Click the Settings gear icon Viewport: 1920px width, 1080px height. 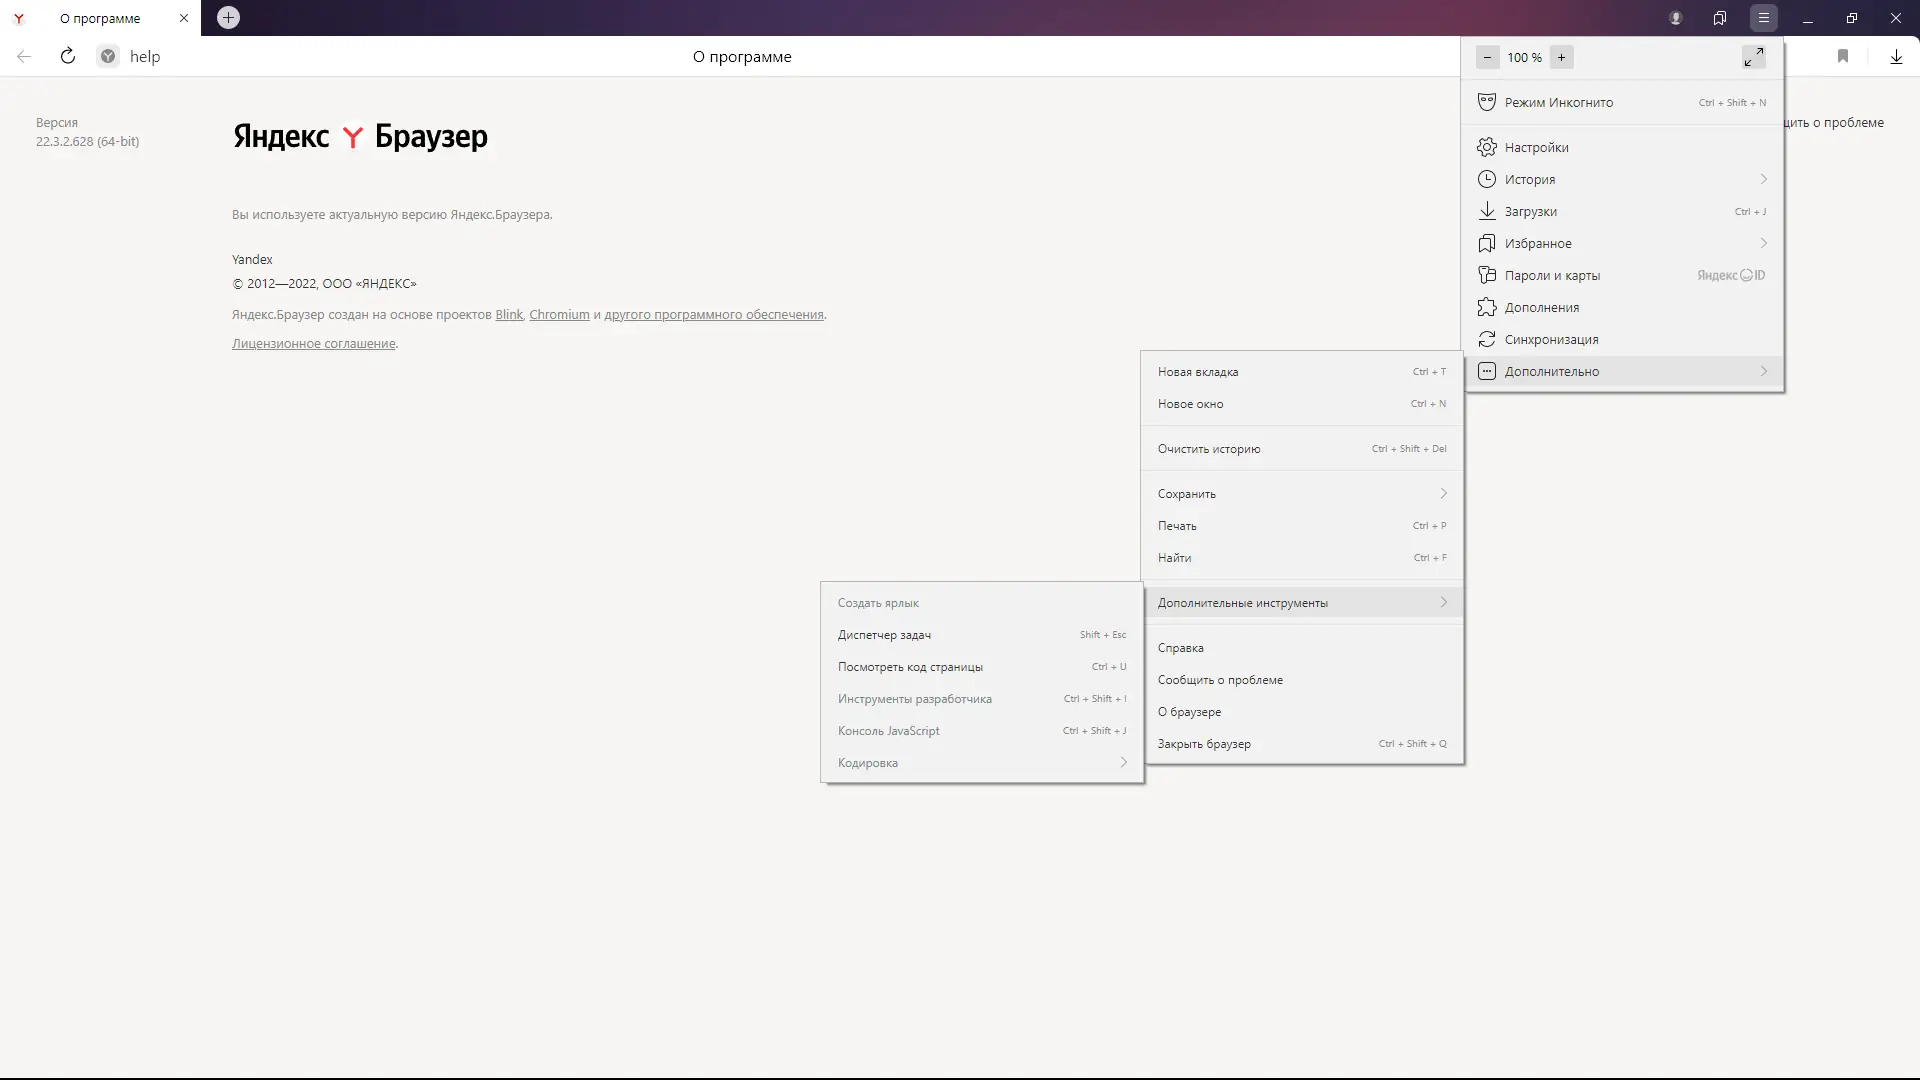[1487, 147]
